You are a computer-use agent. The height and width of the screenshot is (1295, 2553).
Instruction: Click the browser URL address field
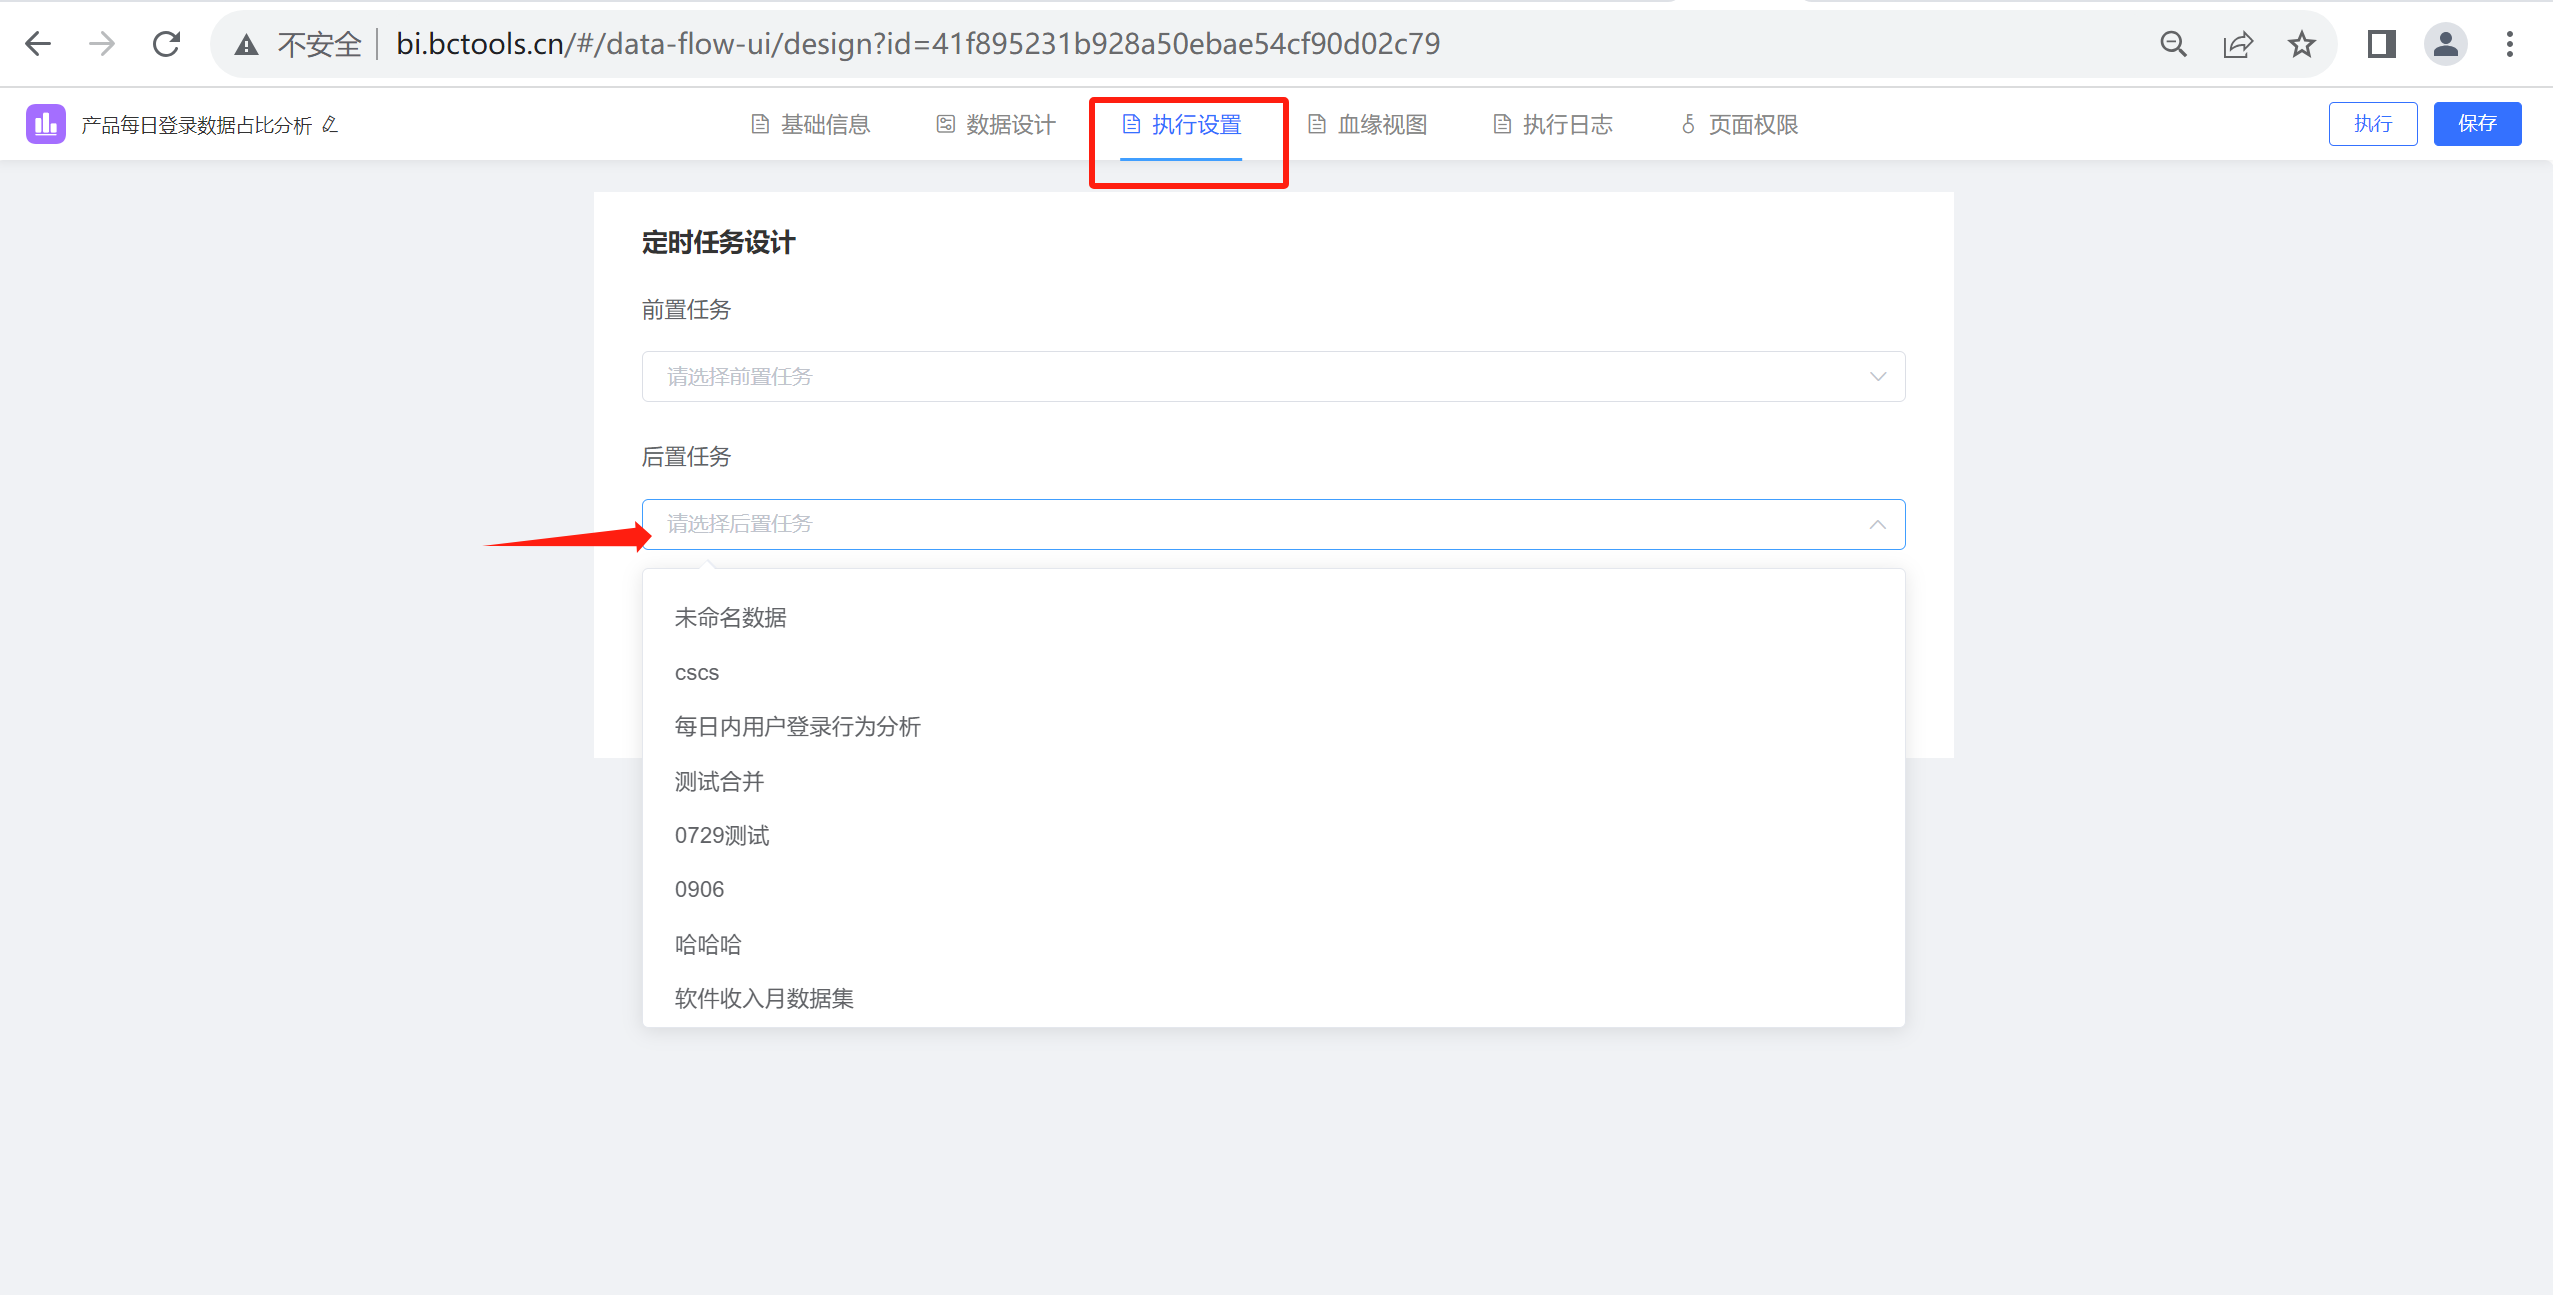(x=917, y=44)
